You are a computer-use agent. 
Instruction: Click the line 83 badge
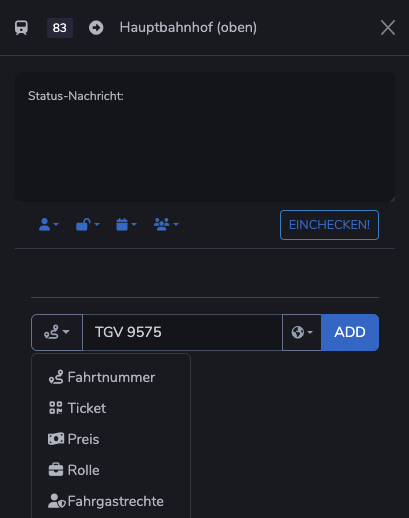pyautogui.click(x=60, y=28)
